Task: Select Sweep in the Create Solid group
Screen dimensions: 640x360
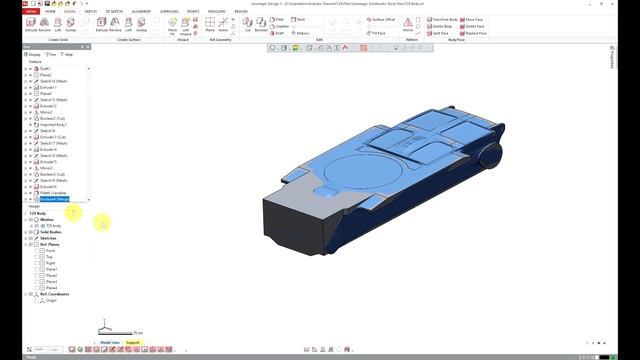Action: tap(71, 24)
